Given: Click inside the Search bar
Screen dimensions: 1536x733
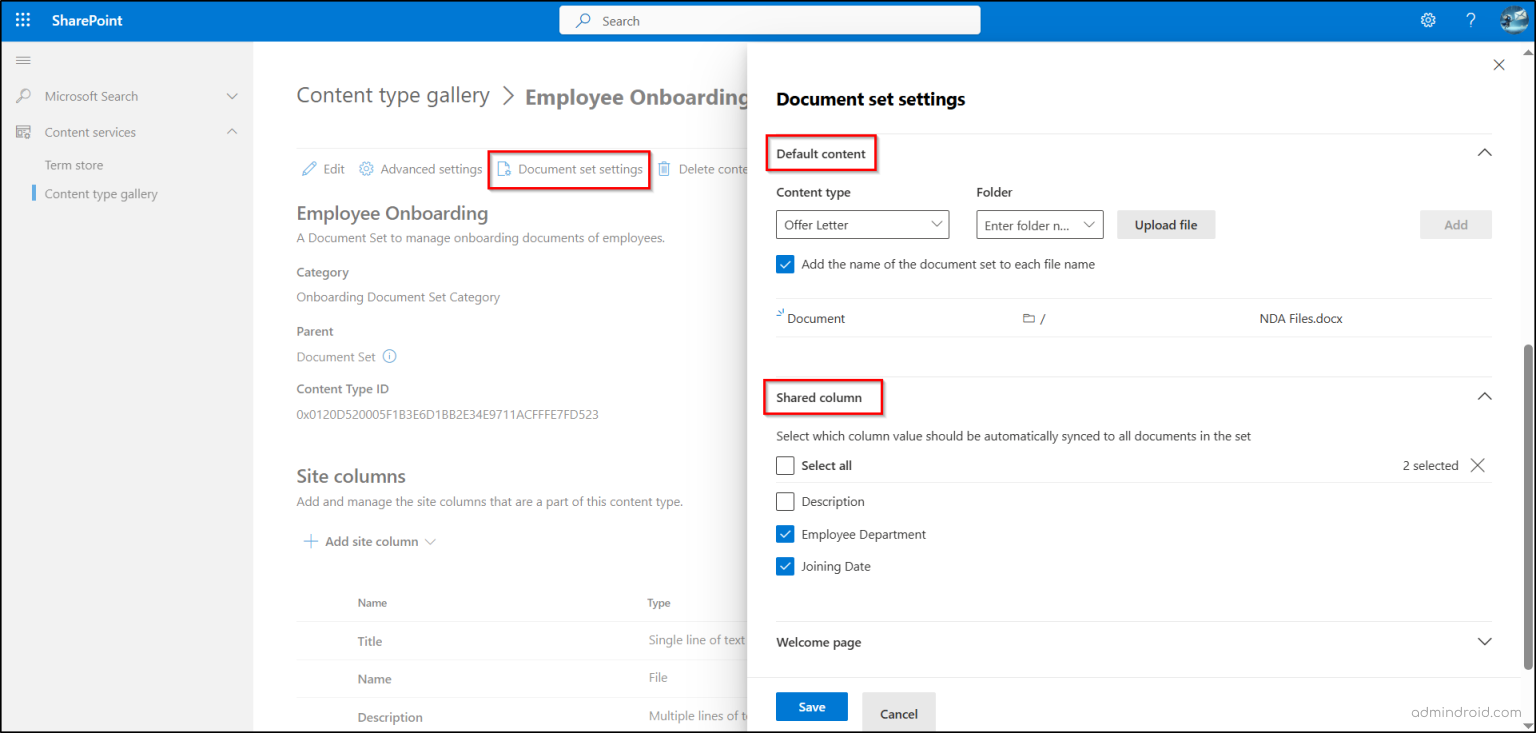Looking at the screenshot, I should pyautogui.click(x=769, y=20).
